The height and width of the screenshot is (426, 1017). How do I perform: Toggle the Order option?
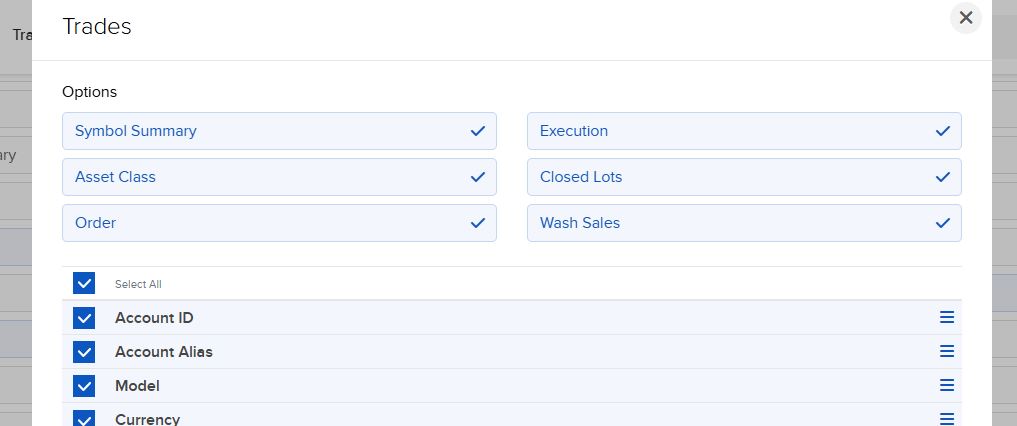coord(279,223)
